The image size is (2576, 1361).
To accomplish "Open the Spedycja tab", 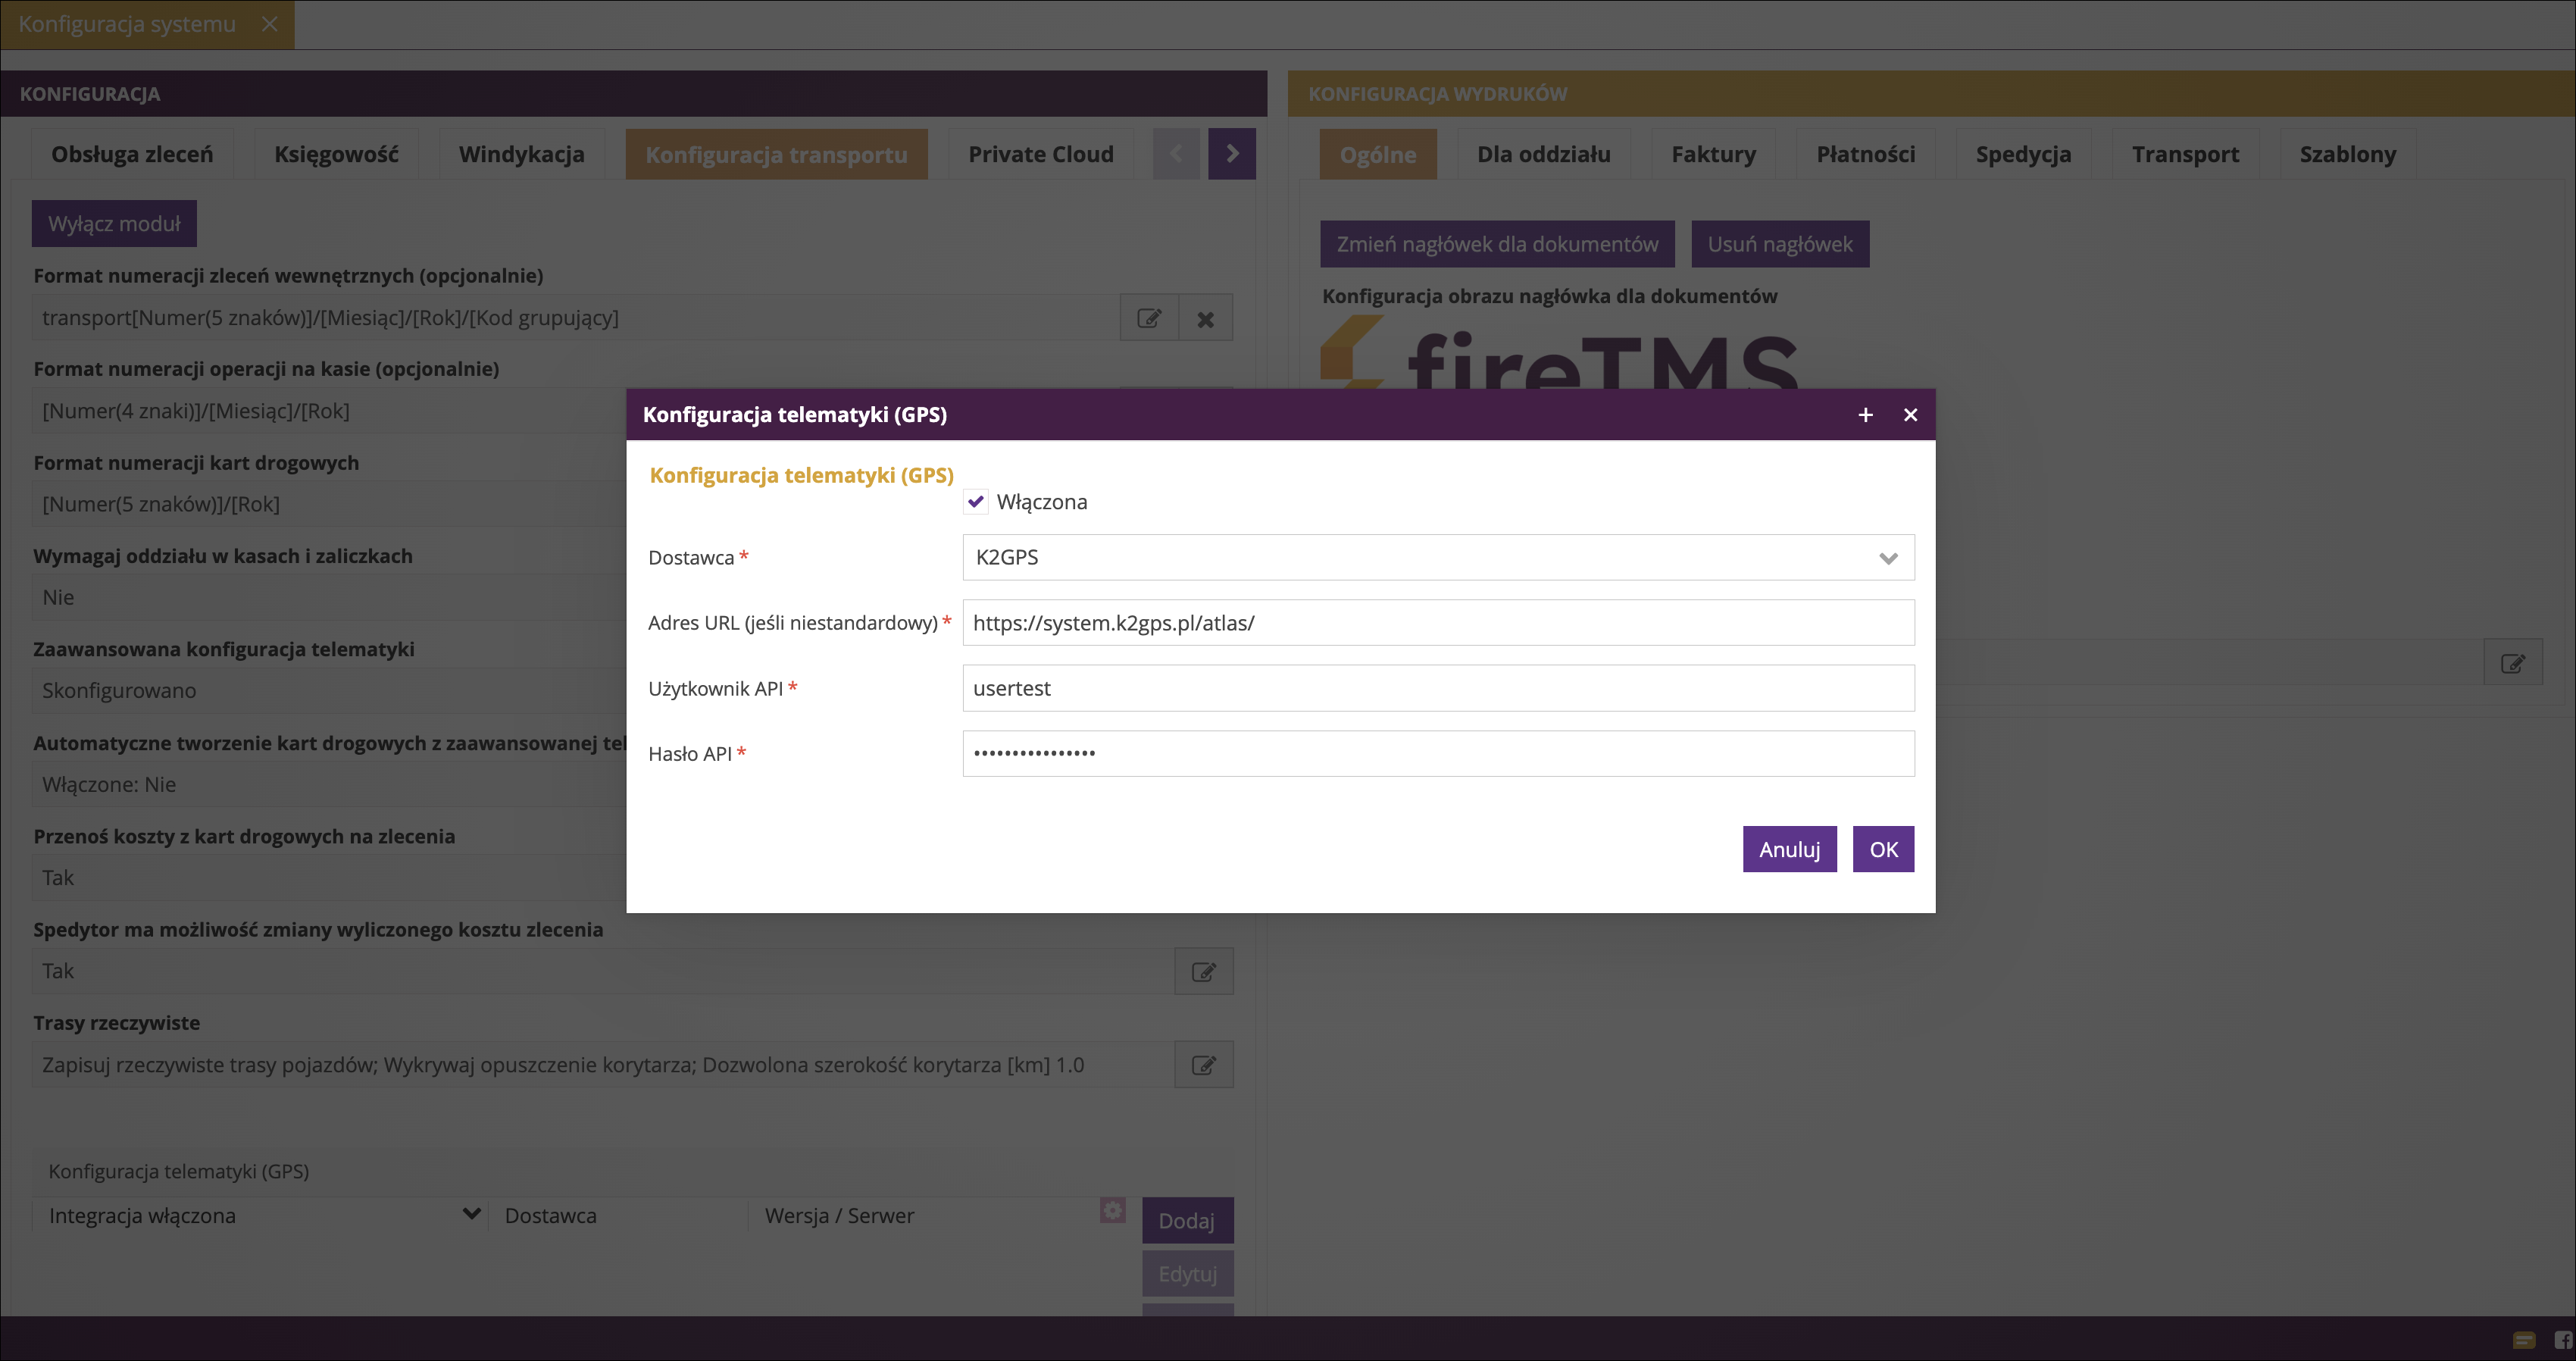I will pyautogui.click(x=2023, y=154).
